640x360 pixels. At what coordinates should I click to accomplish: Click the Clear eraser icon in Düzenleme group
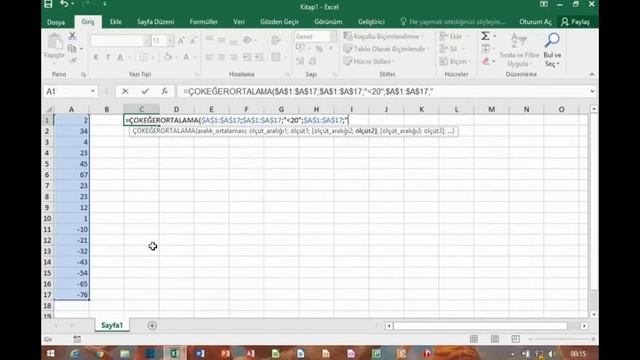pos(486,61)
